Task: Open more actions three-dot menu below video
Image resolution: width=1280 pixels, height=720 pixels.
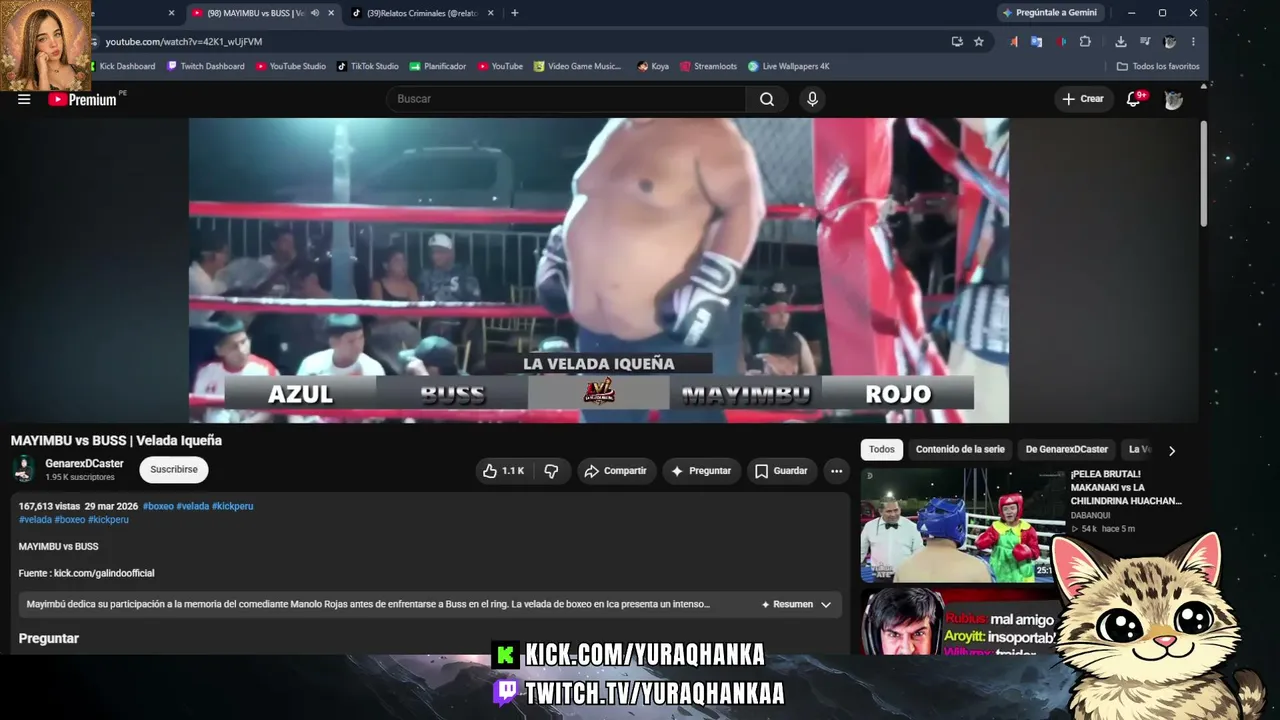Action: click(837, 471)
